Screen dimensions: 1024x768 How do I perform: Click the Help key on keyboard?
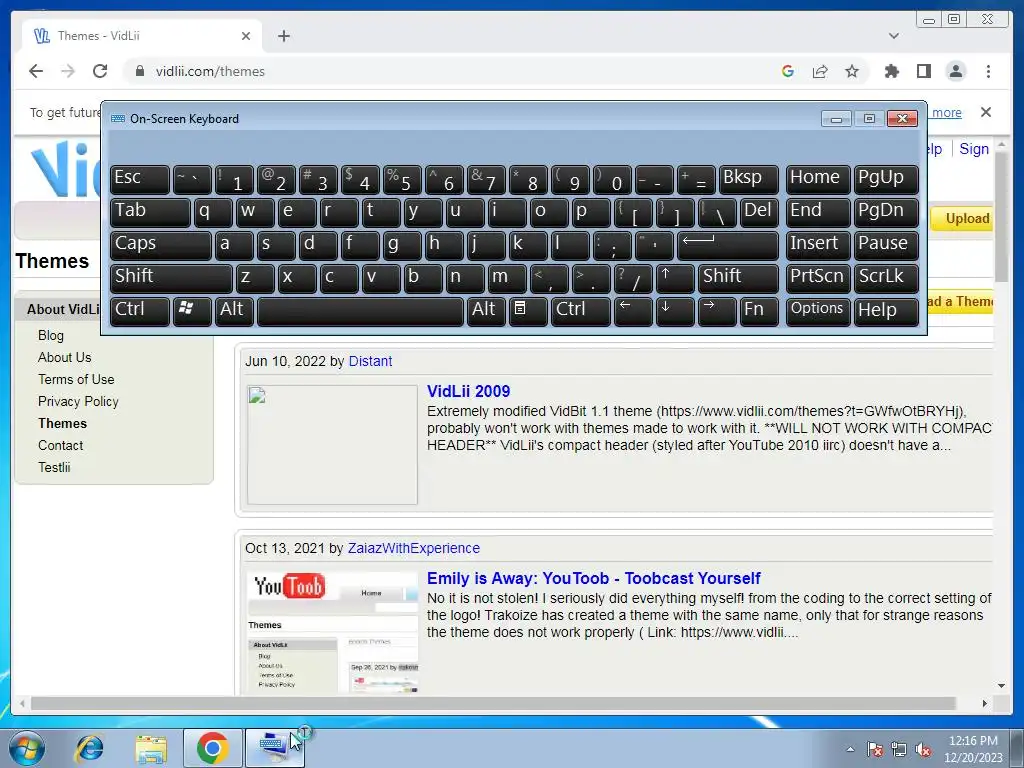[x=886, y=310]
